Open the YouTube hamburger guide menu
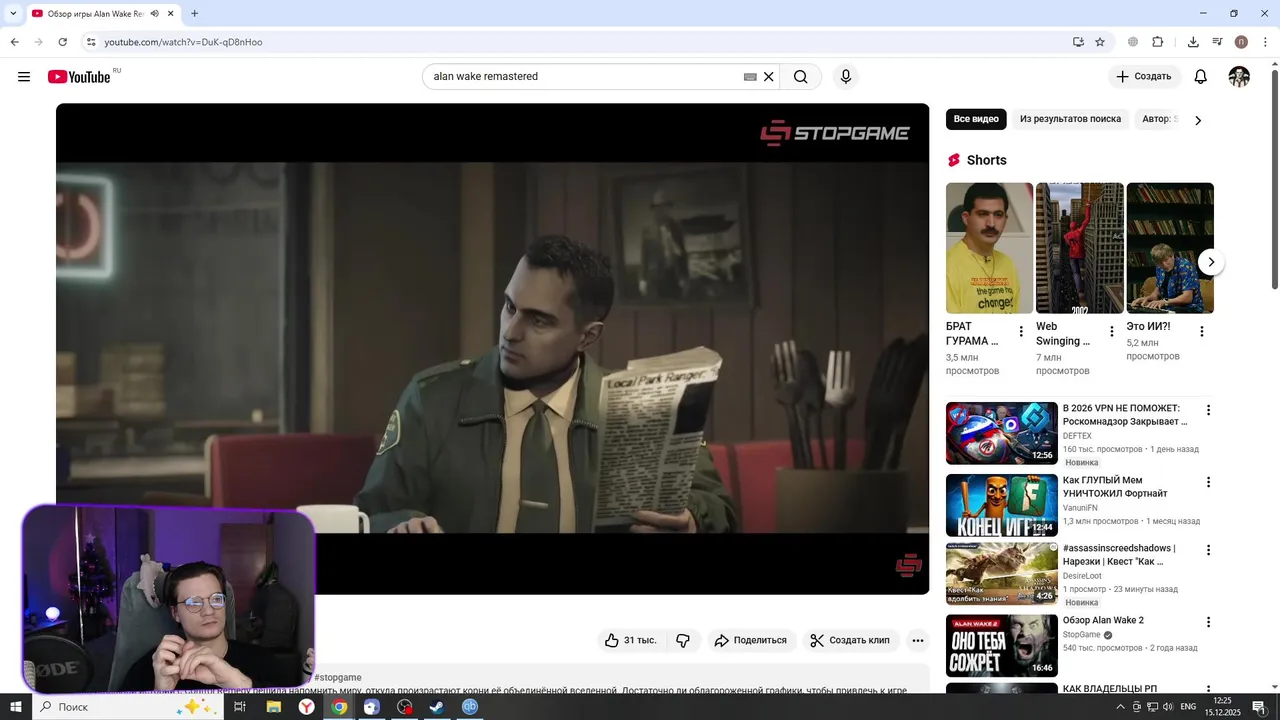This screenshot has width=1280, height=720. click(x=24, y=77)
